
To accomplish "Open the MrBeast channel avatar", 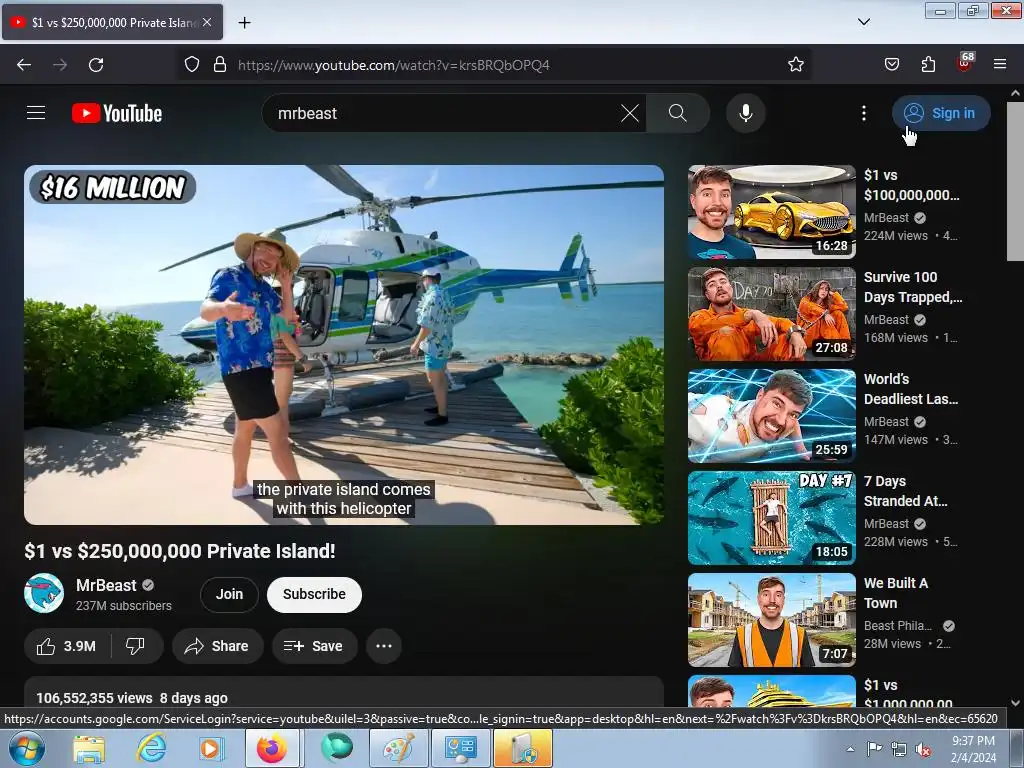I will coord(44,593).
